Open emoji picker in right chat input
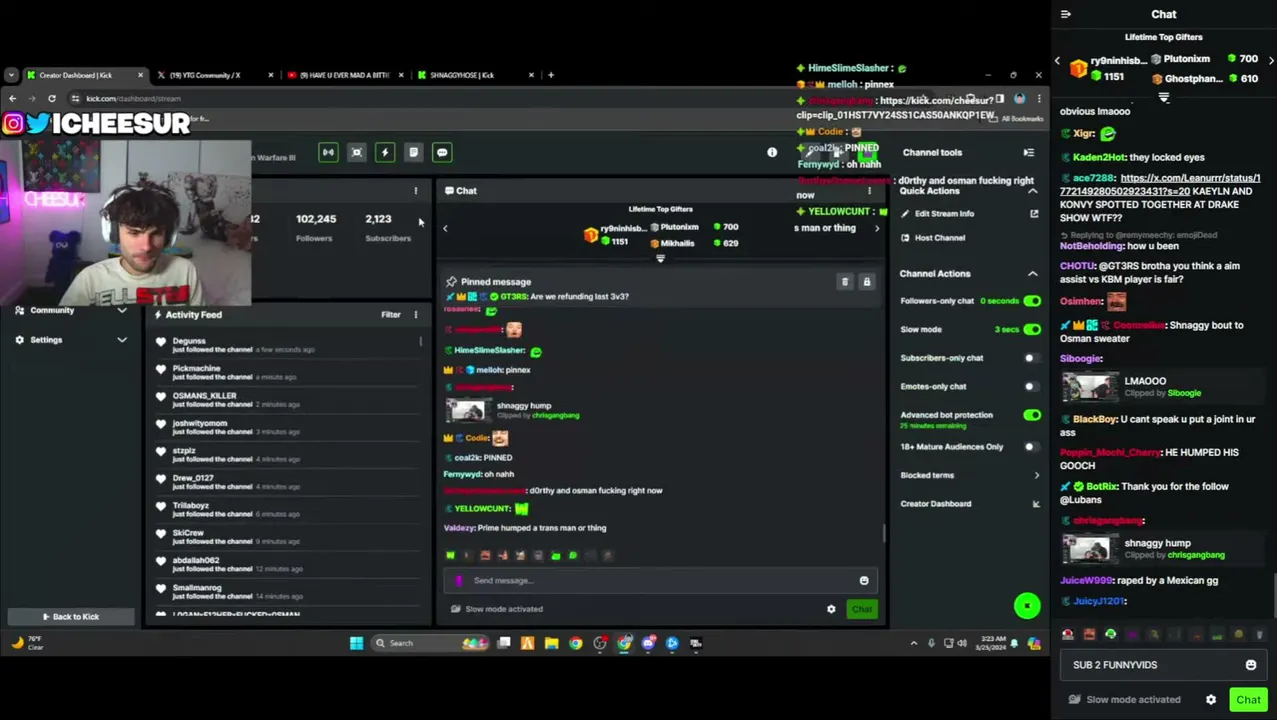 pos(1250,665)
